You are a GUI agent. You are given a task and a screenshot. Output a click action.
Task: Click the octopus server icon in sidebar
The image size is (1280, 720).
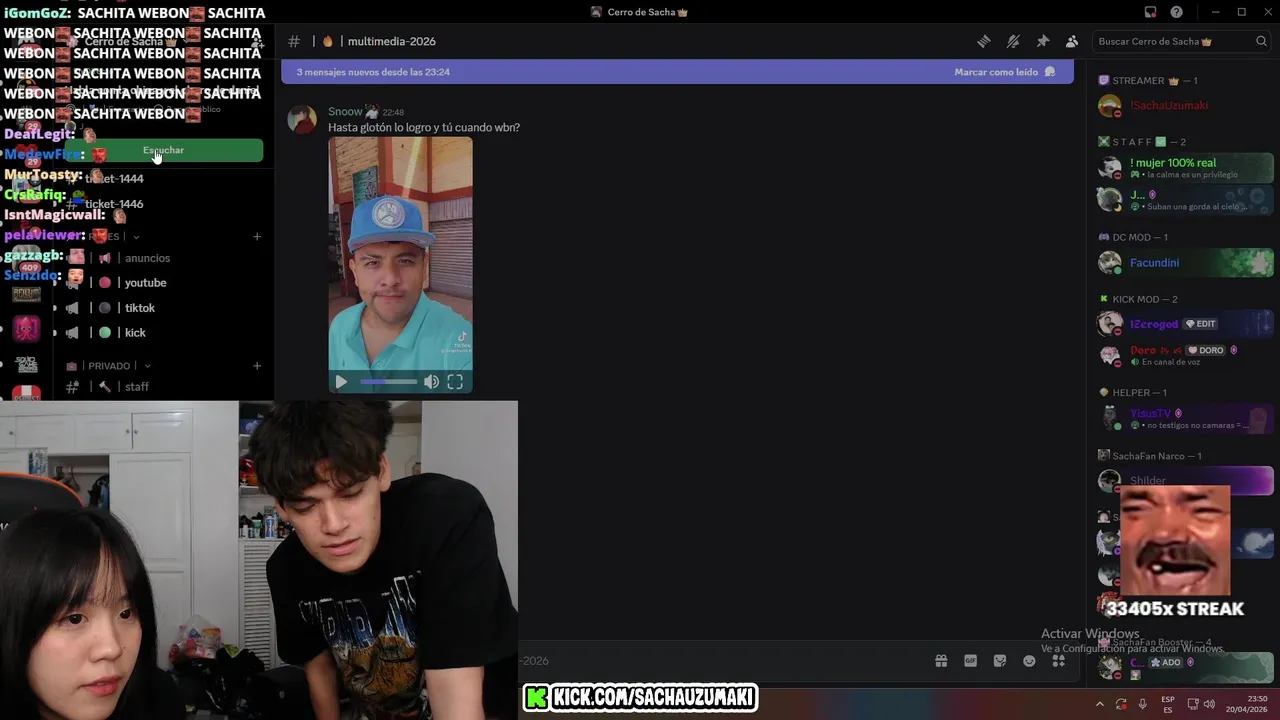click(27, 328)
